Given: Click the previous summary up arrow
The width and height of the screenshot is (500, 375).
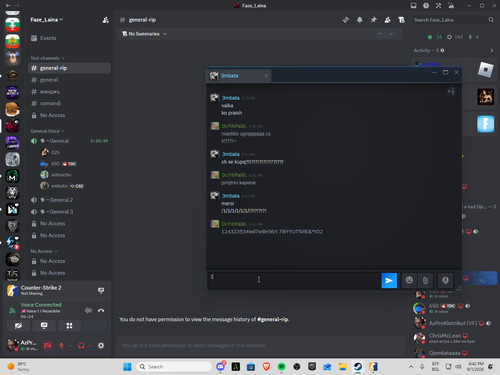Looking at the screenshot, I should click(379, 34).
